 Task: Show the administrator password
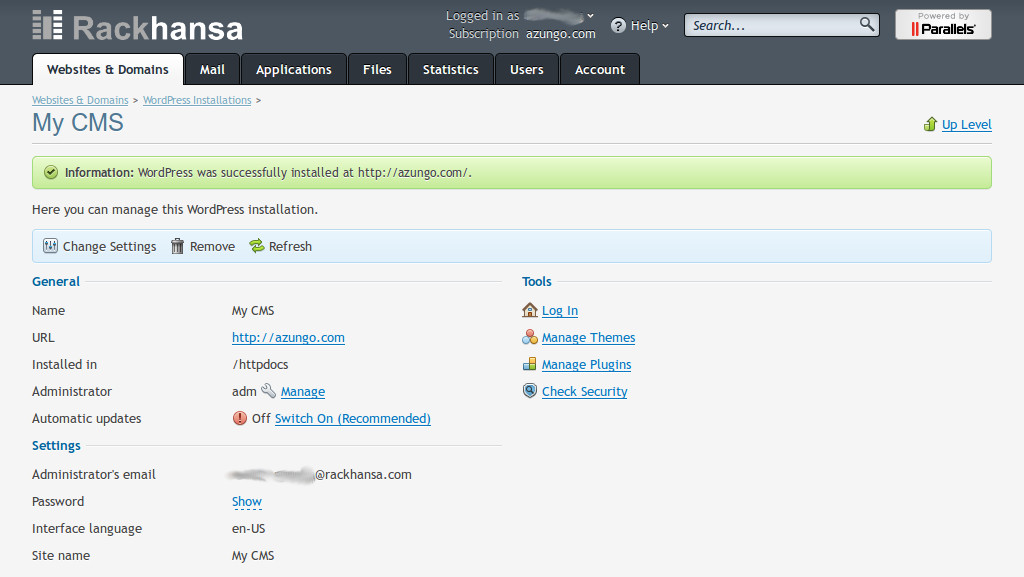coord(247,501)
